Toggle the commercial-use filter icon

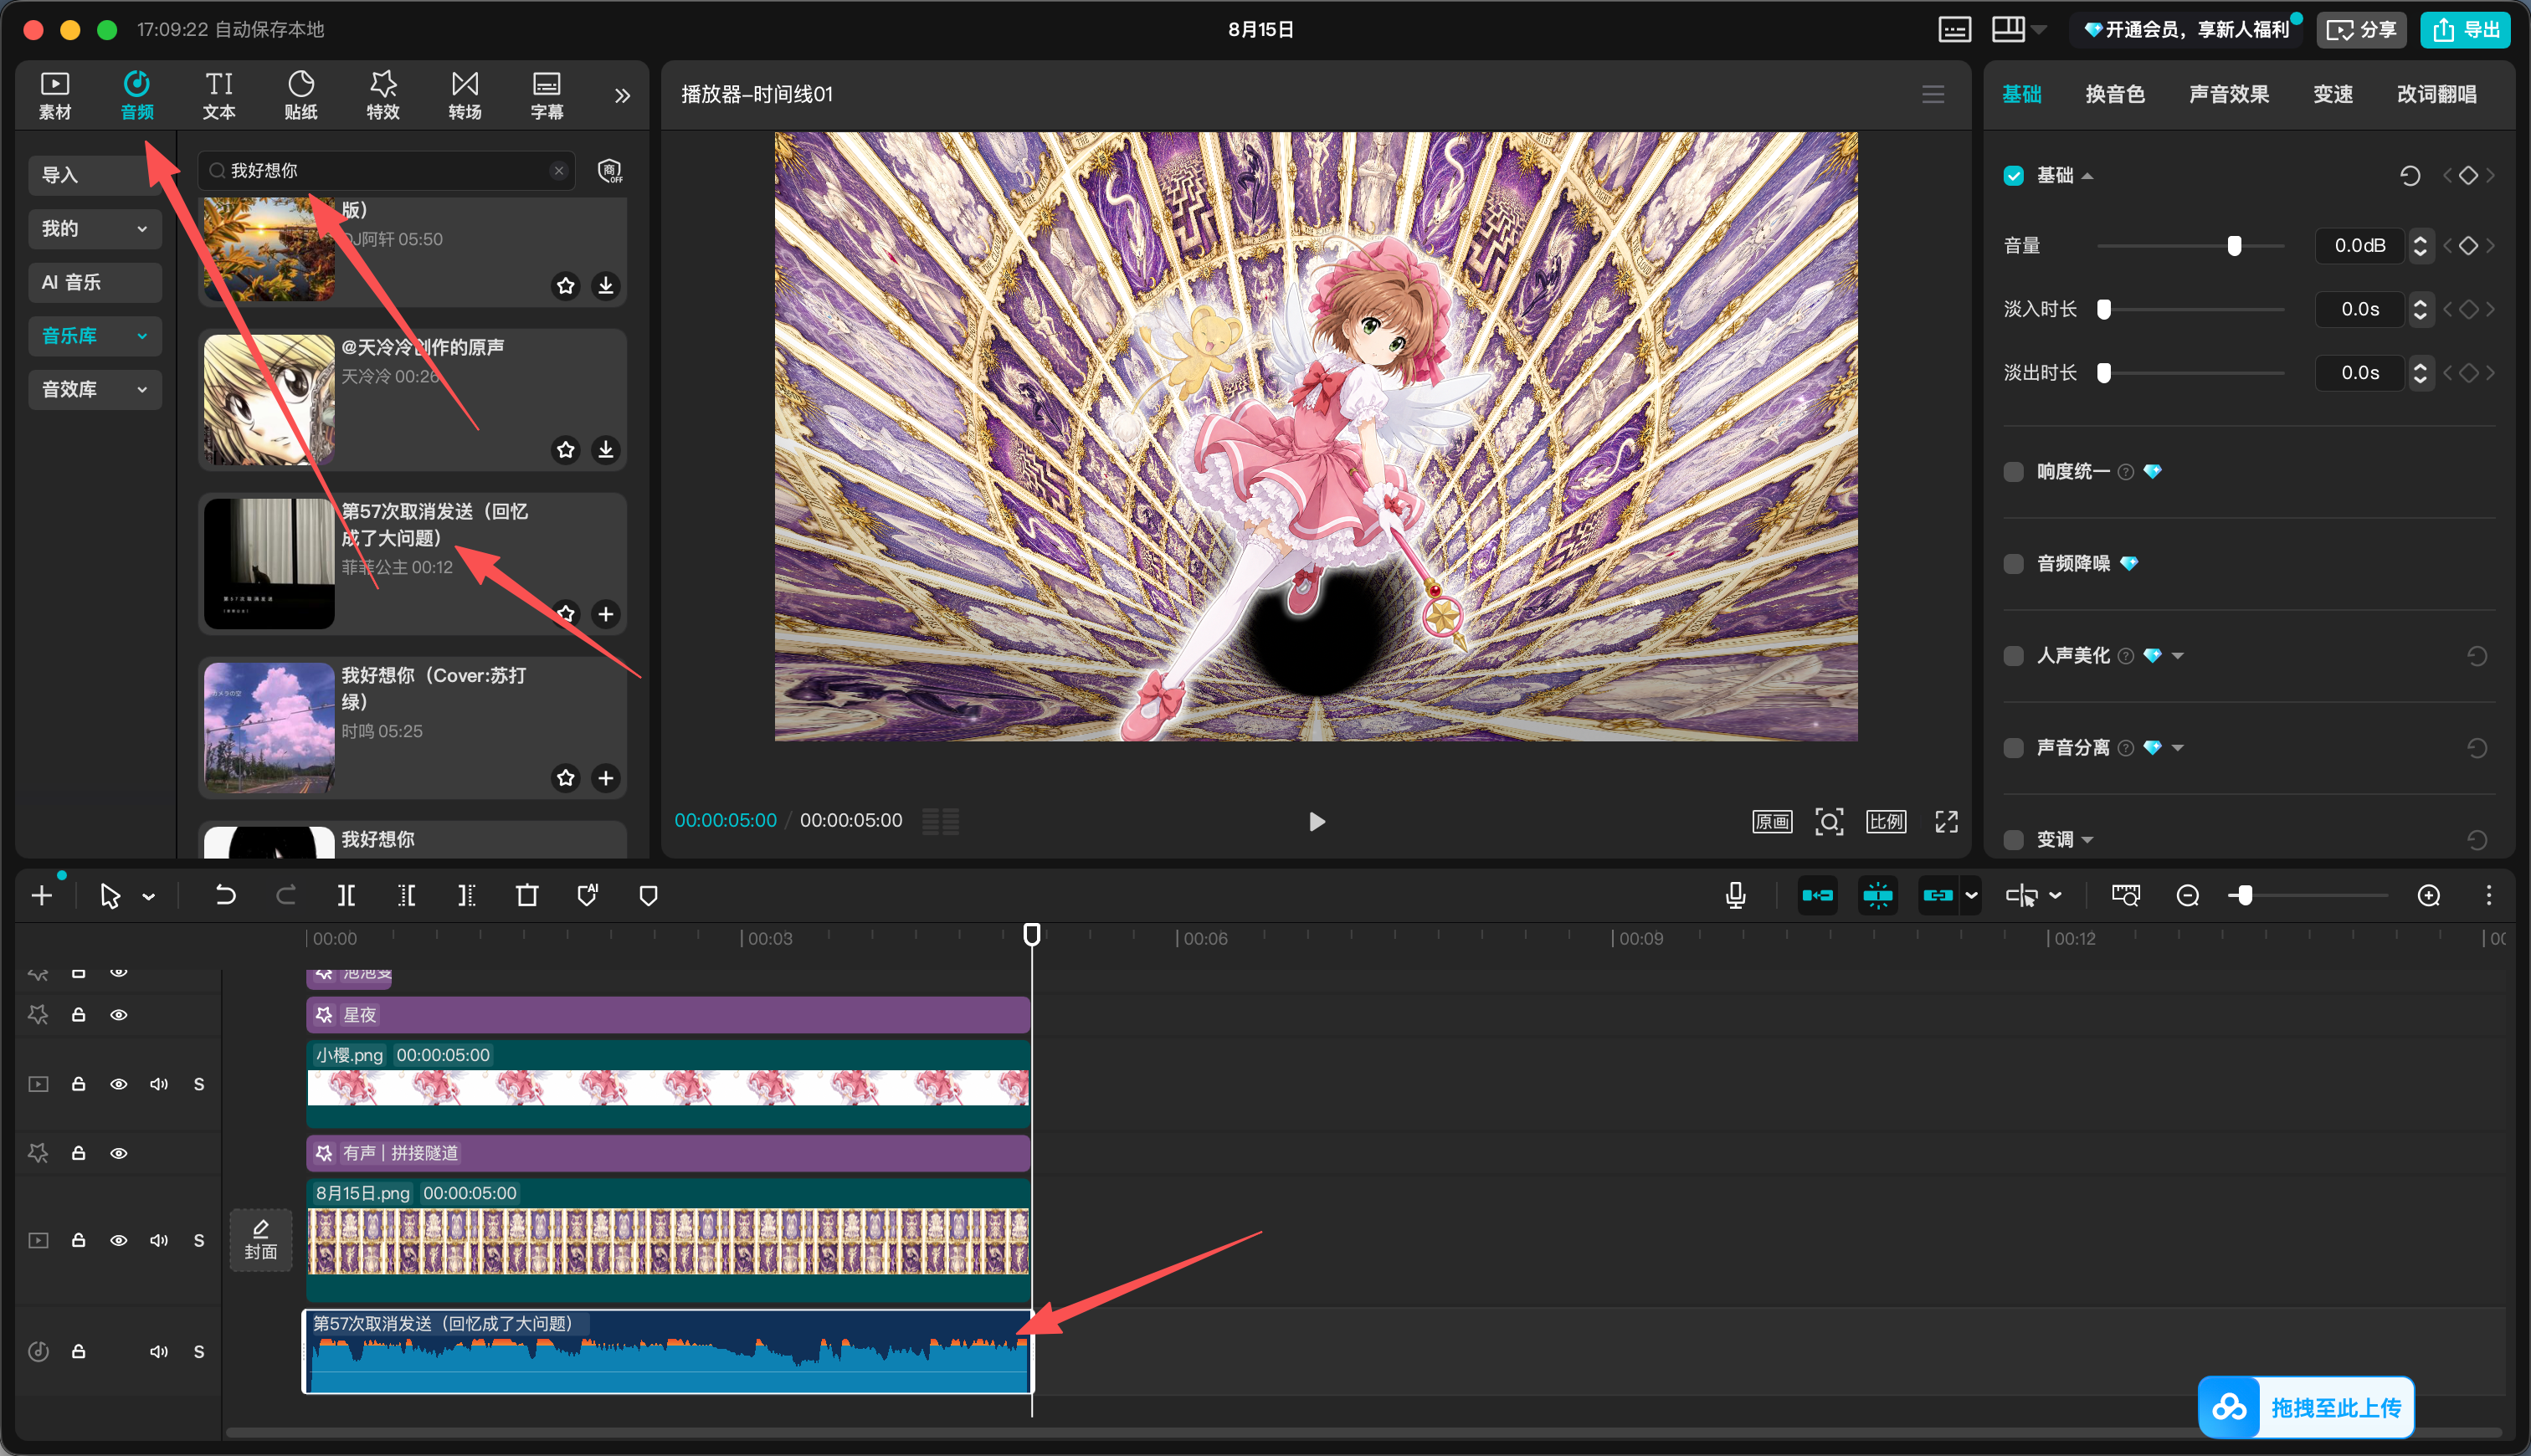609,170
